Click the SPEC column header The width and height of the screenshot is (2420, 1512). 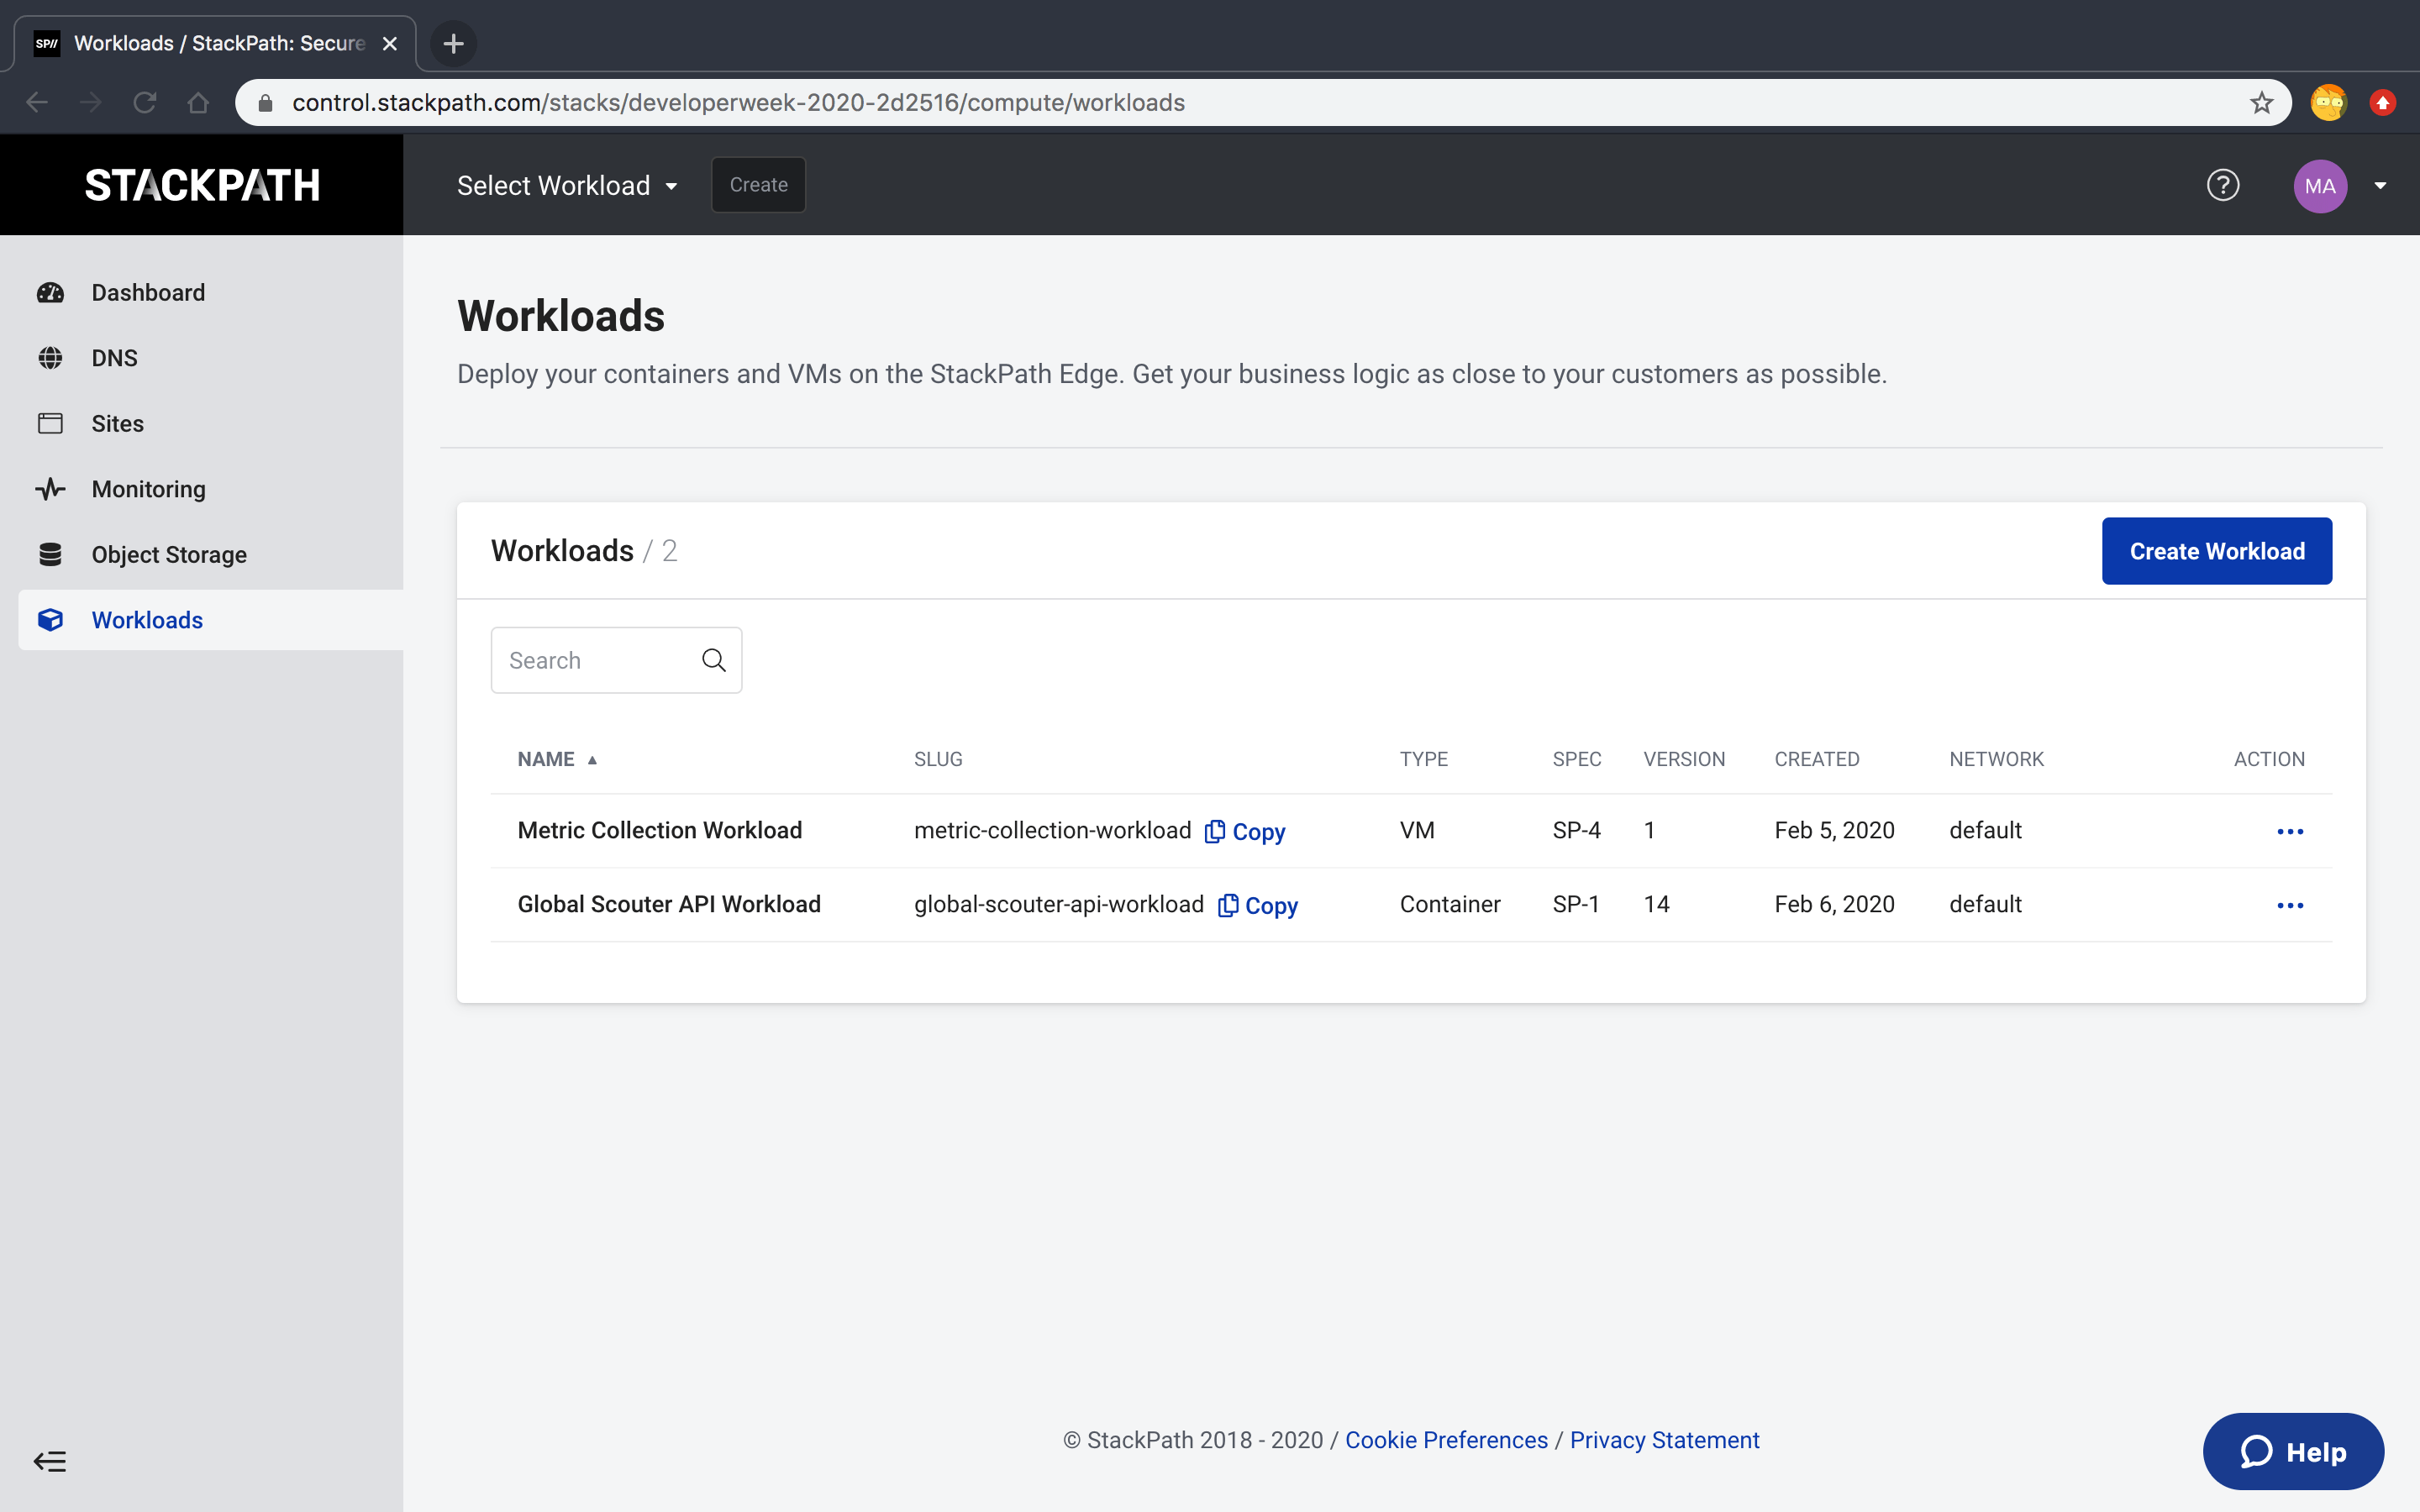1577,759
